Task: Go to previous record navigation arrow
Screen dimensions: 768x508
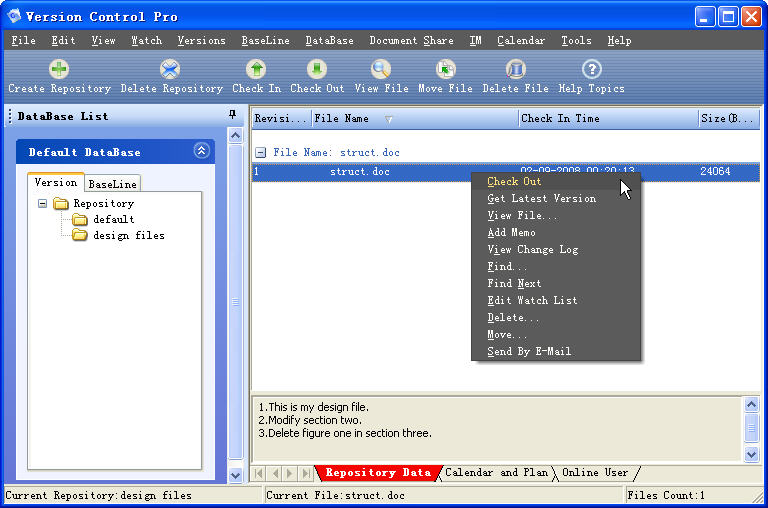Action: pyautogui.click(x=275, y=473)
